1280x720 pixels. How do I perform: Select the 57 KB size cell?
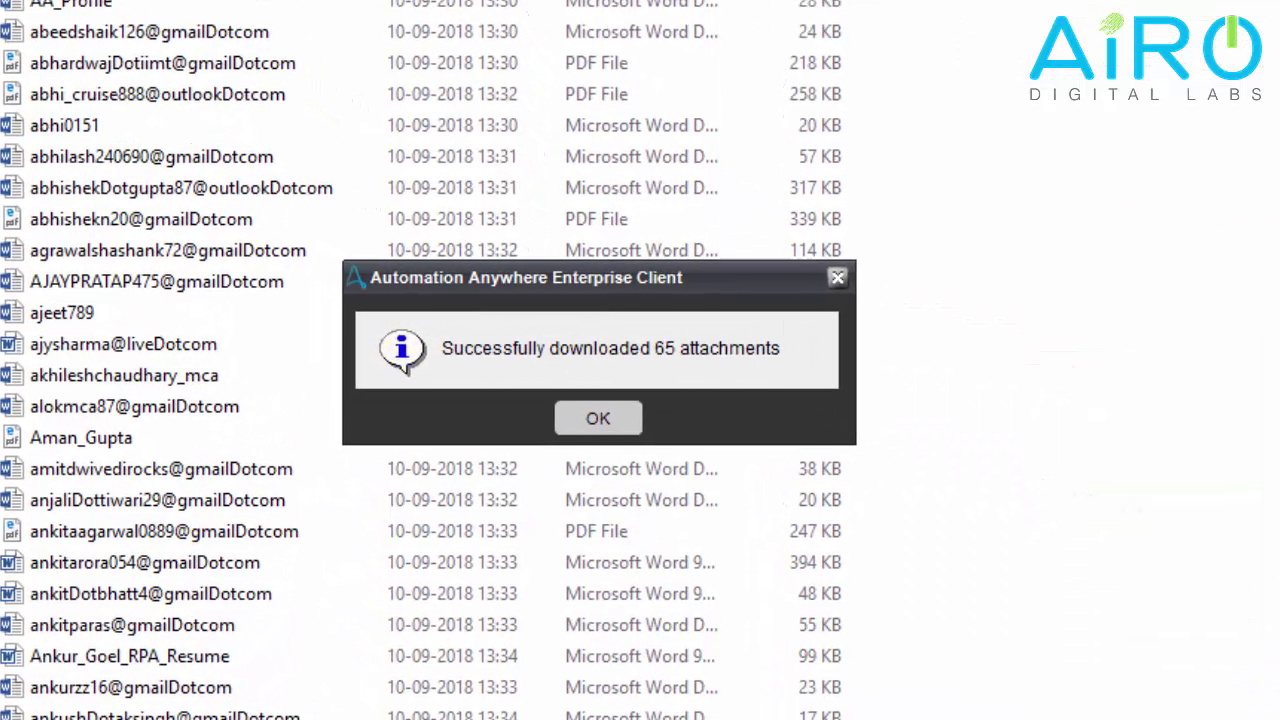(x=820, y=157)
